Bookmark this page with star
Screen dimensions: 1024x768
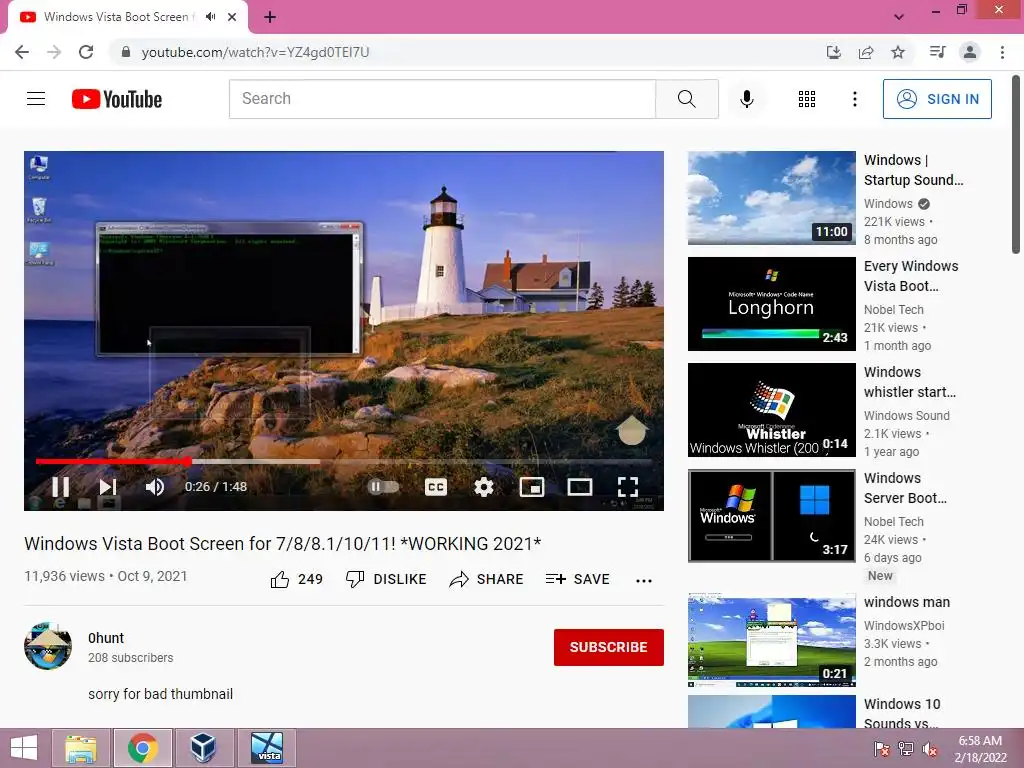point(898,52)
